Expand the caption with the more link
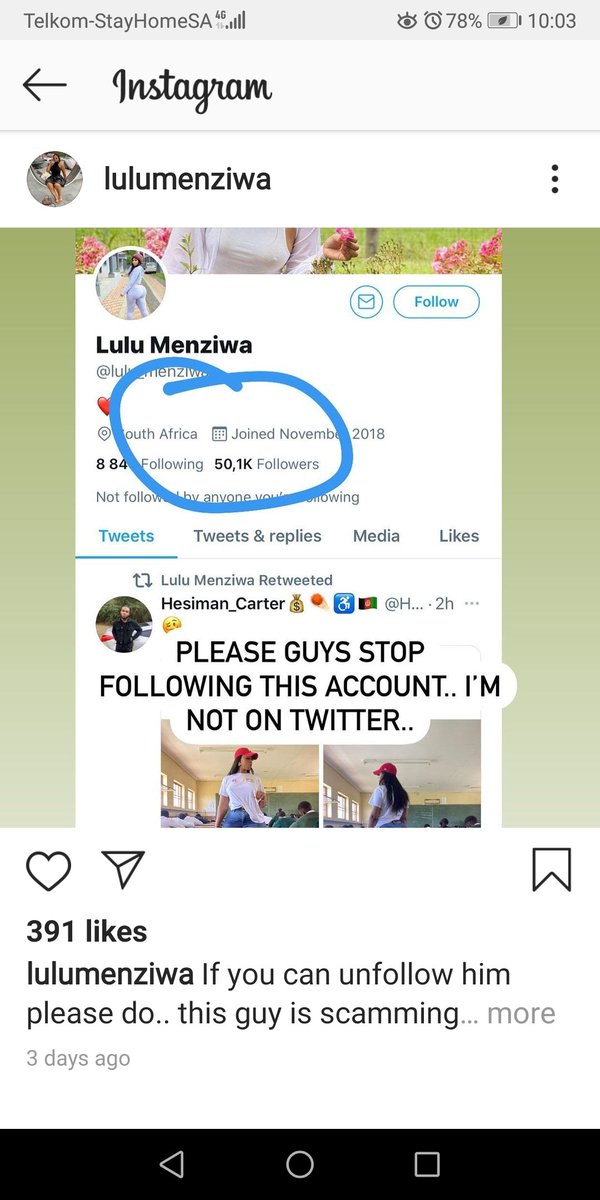This screenshot has height=1200, width=600. coord(520,1013)
